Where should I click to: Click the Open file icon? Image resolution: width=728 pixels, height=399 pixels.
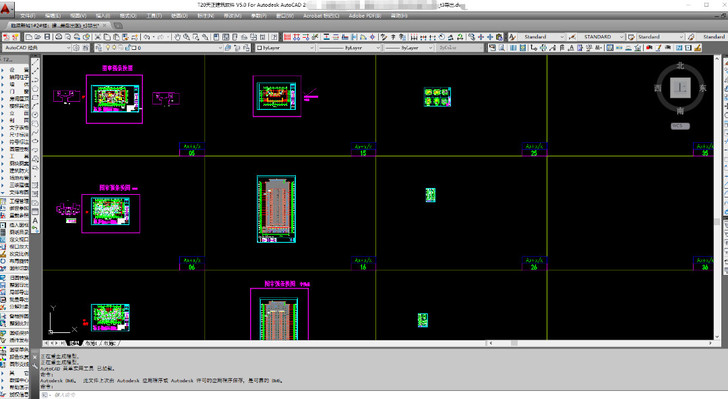(x=38, y=37)
